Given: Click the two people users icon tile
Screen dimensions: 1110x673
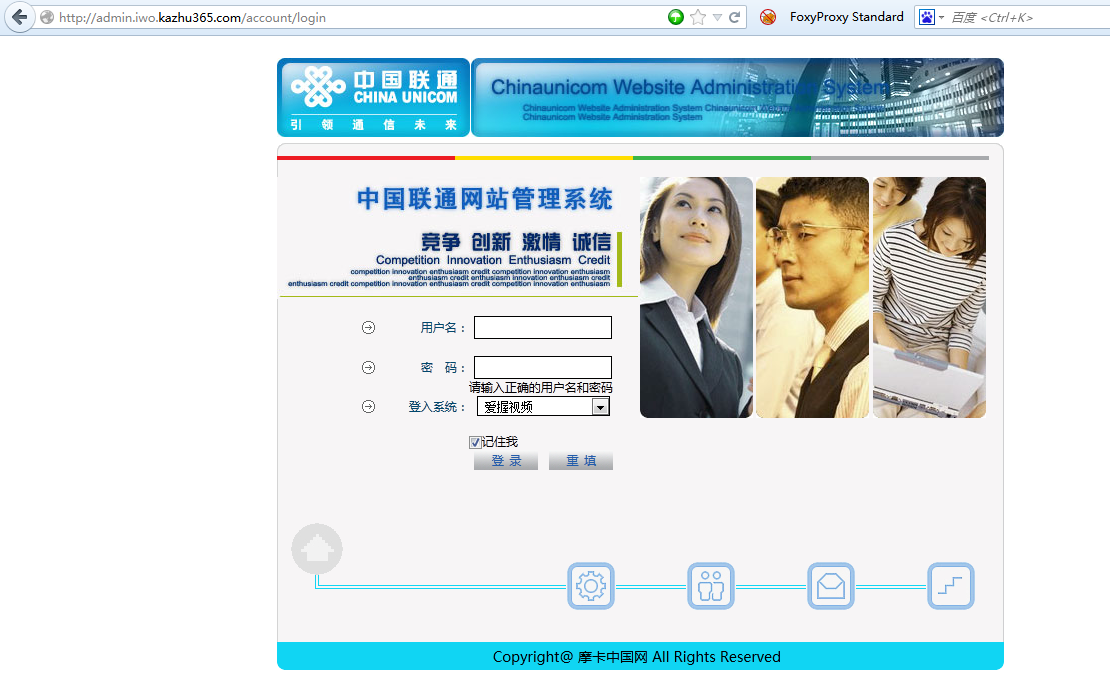Looking at the screenshot, I should (x=711, y=586).
